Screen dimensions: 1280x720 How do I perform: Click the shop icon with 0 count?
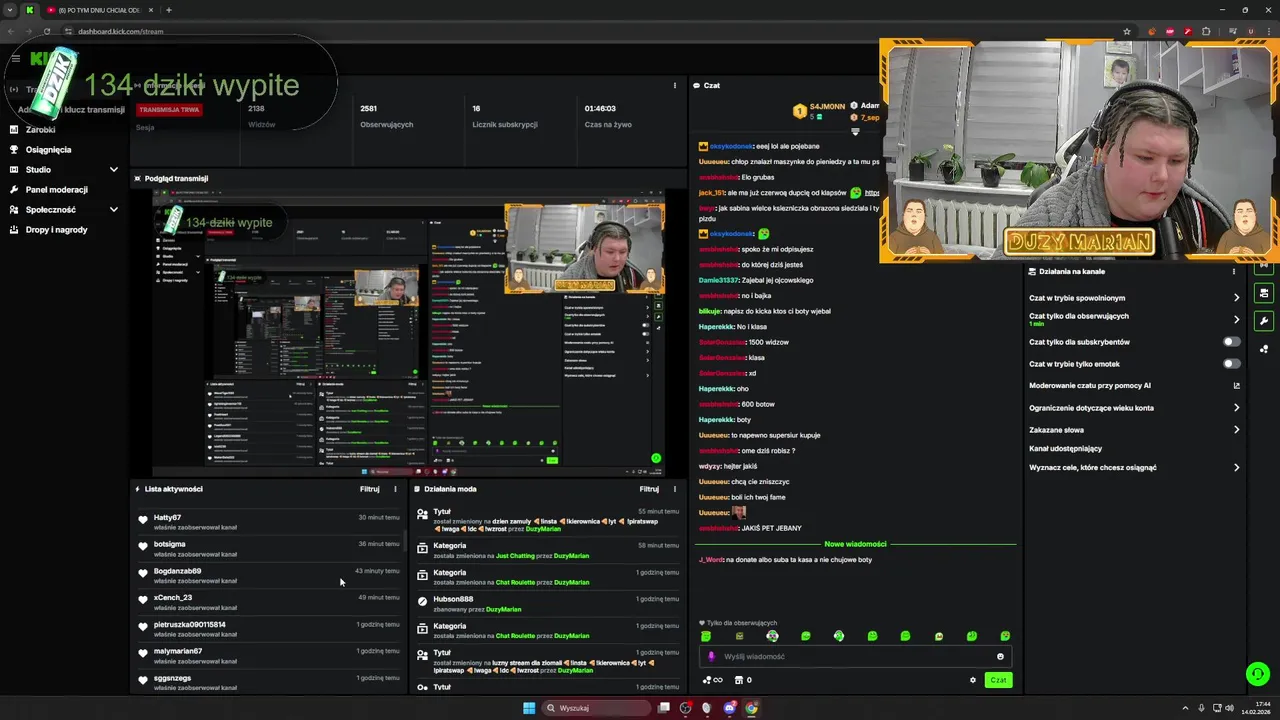pyautogui.click(x=742, y=680)
